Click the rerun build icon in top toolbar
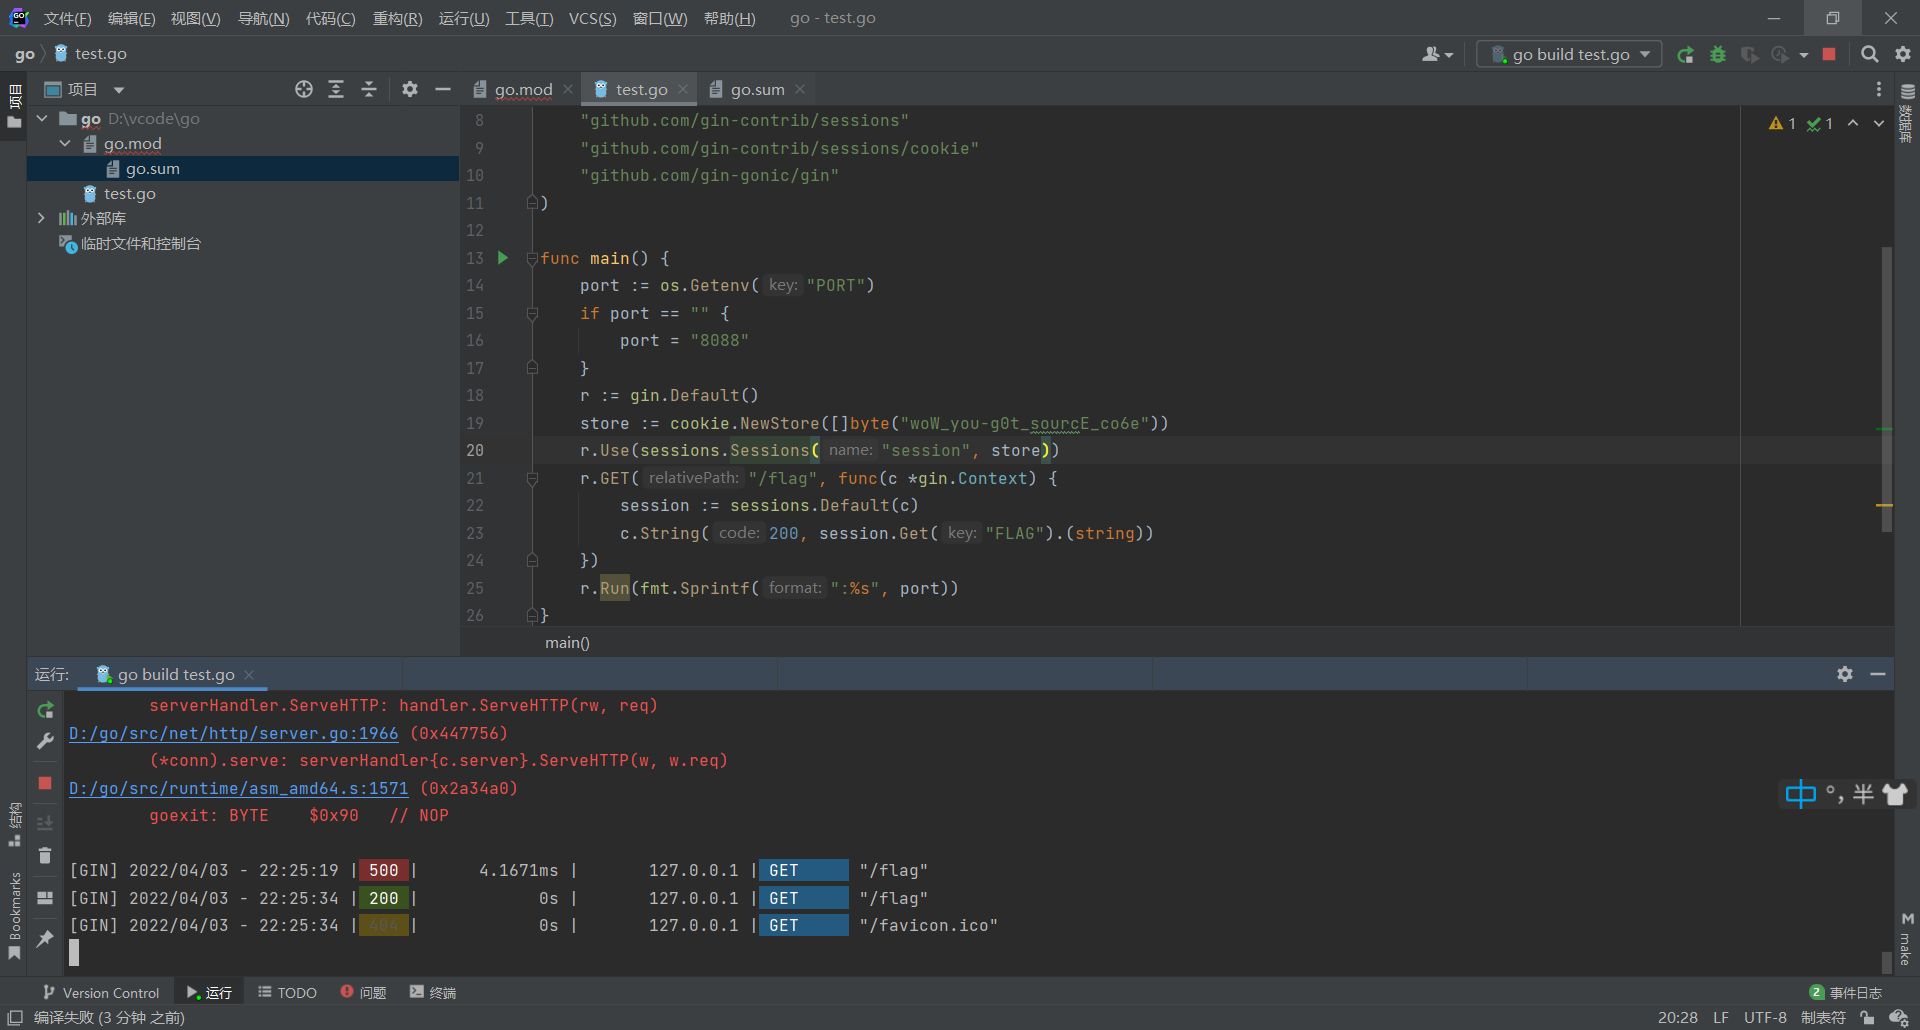Viewport: 1920px width, 1030px height. 1686,55
